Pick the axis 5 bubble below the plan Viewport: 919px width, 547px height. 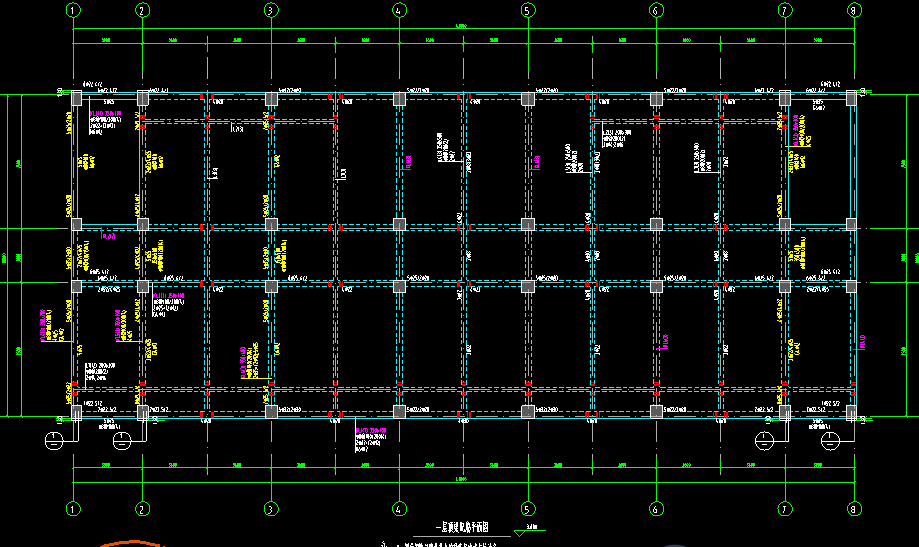(527, 509)
